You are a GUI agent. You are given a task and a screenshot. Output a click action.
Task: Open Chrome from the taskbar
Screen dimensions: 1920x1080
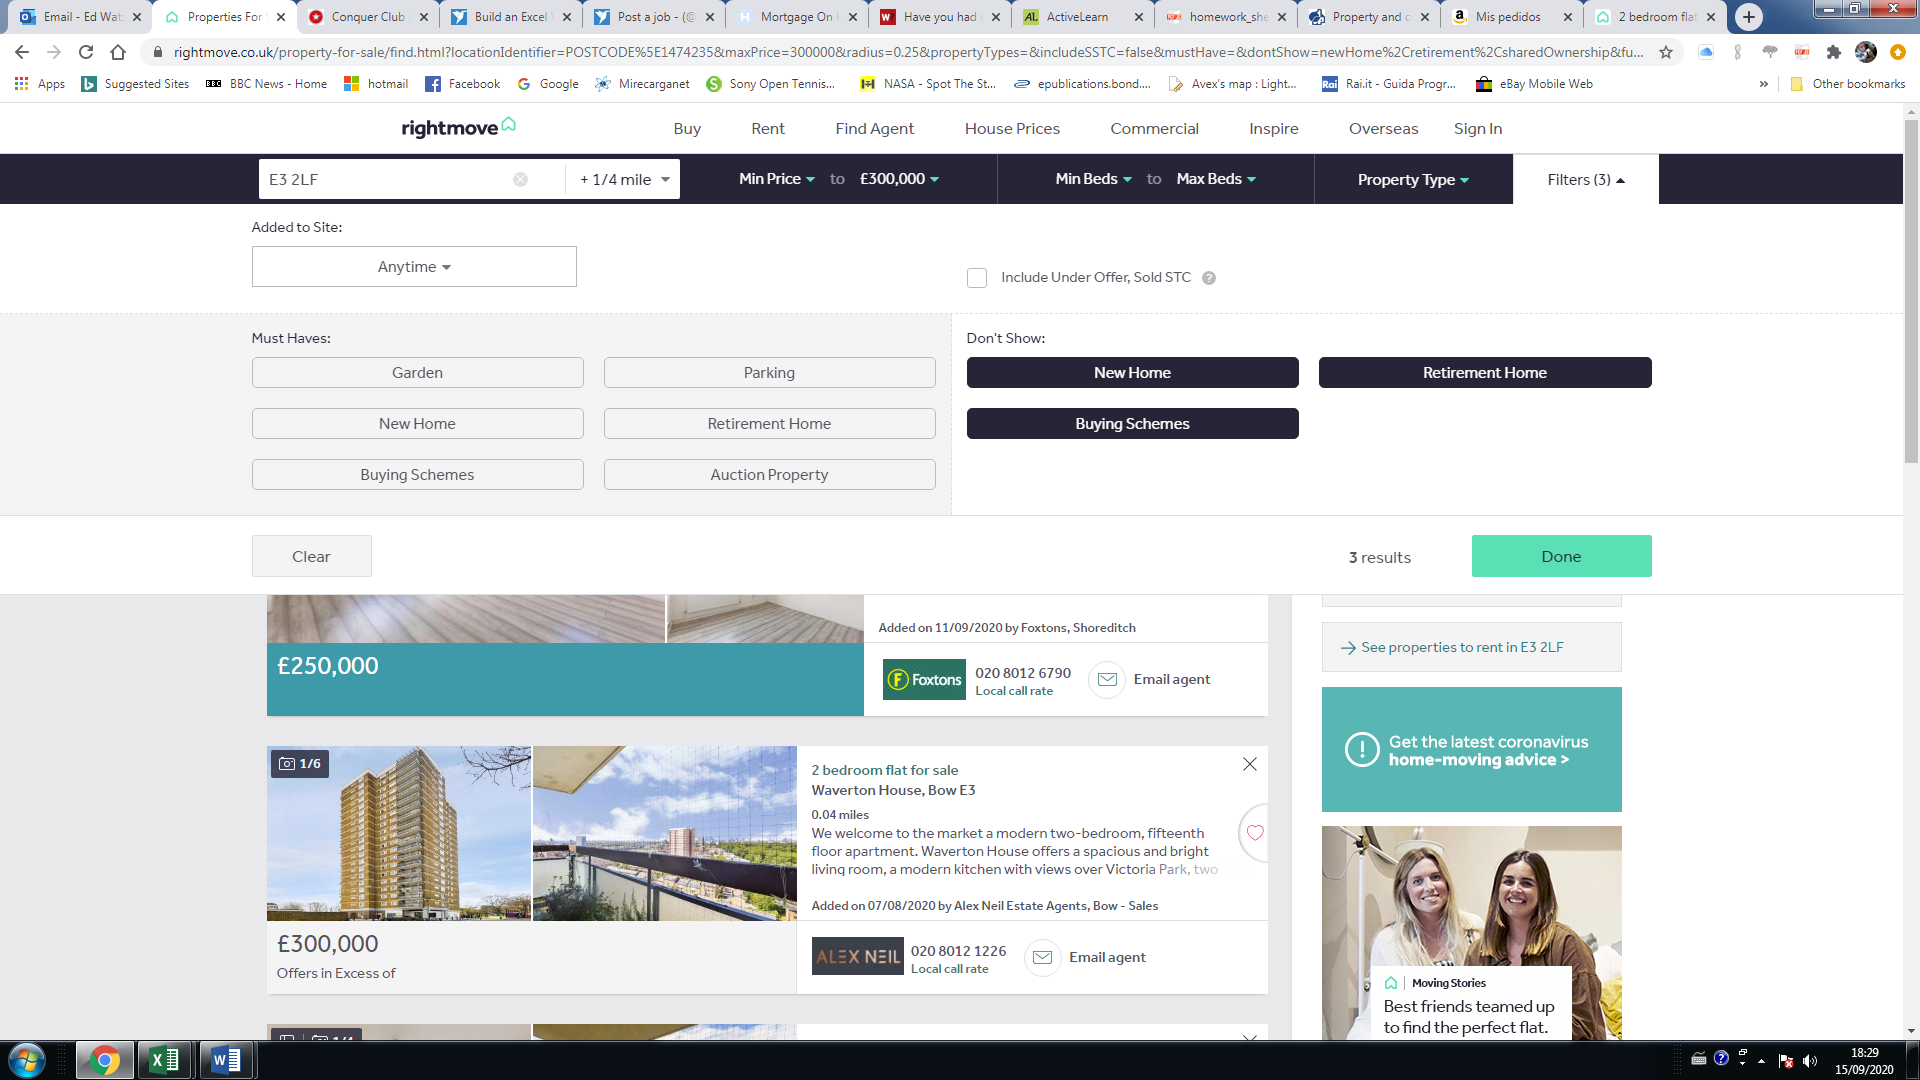click(x=104, y=1060)
